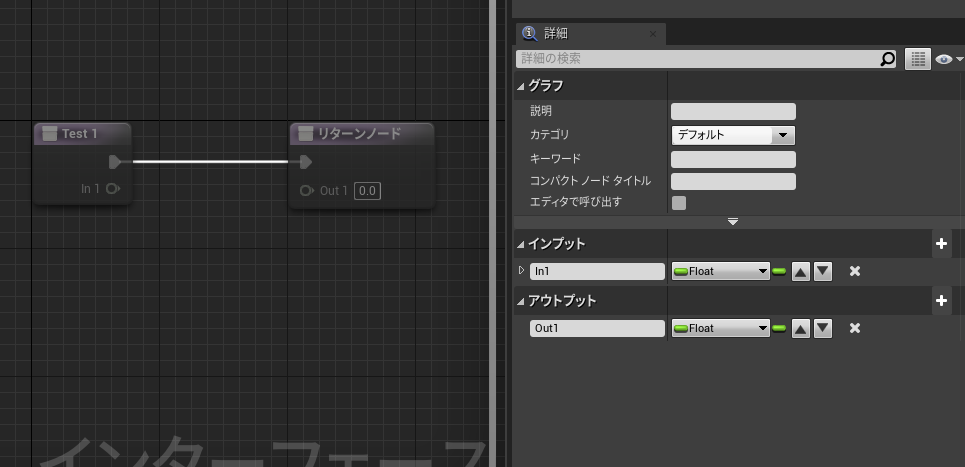Click the 詳細の検索 search field
This screenshot has width=965, height=467.
pyautogui.click(x=698, y=59)
